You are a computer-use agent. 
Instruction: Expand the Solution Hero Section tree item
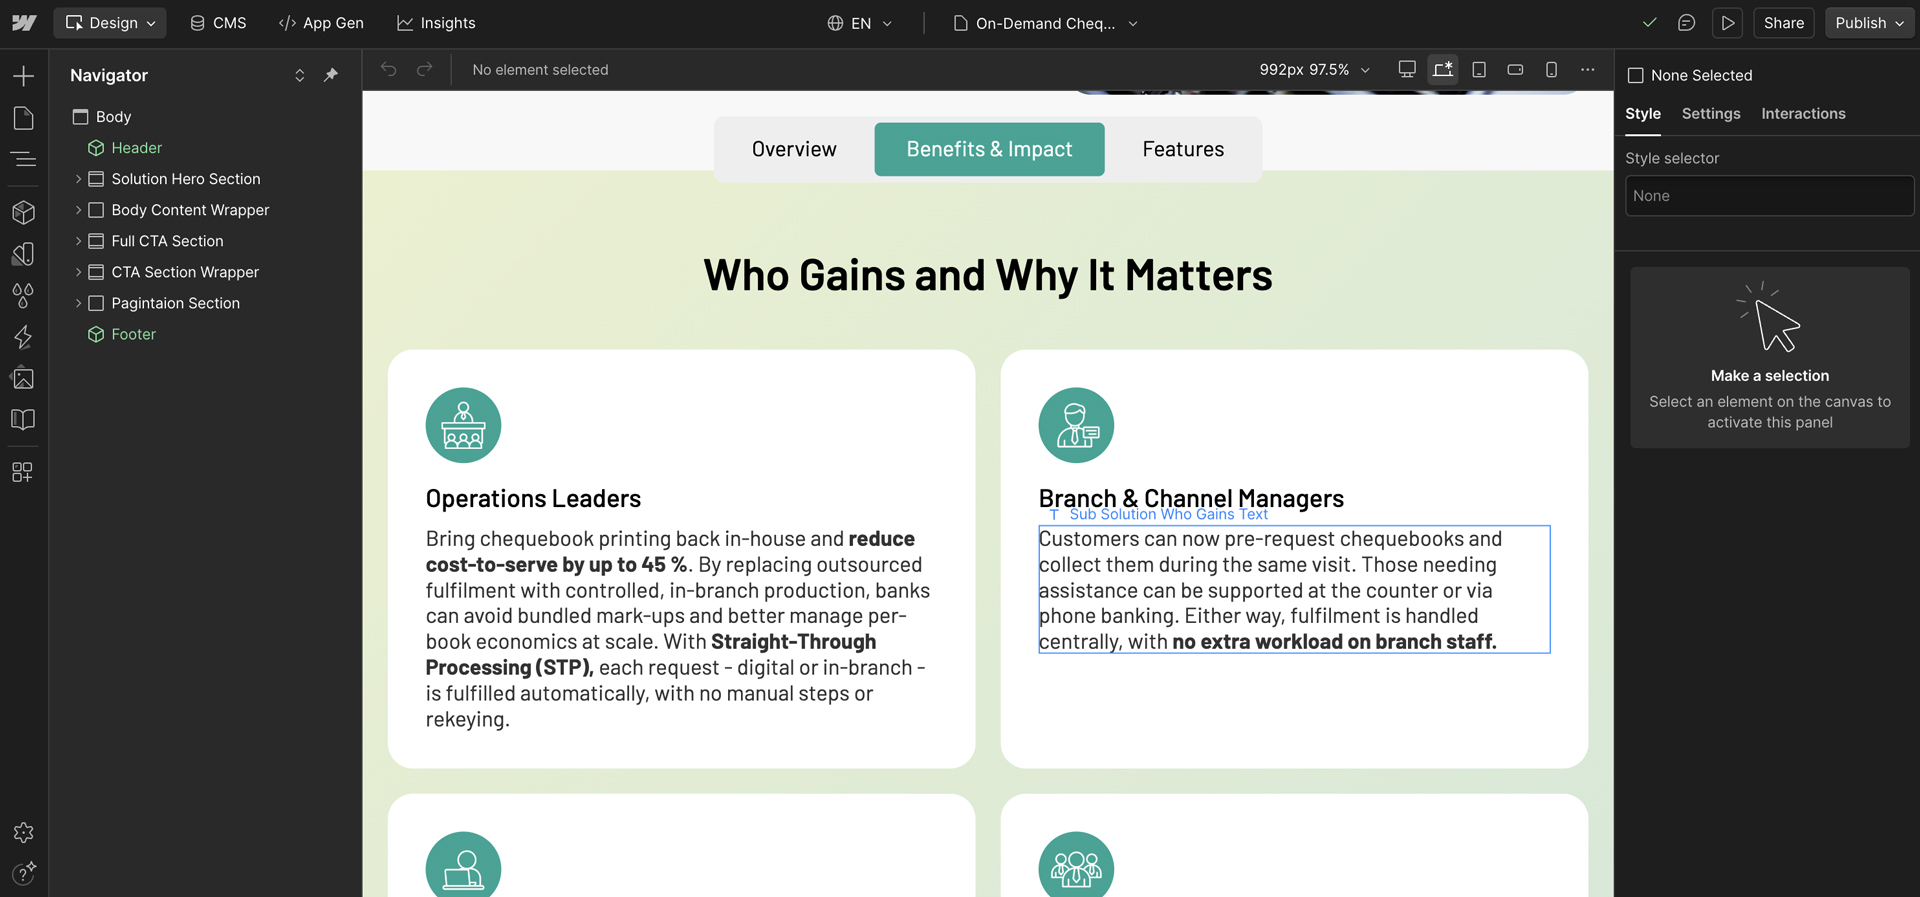point(79,179)
